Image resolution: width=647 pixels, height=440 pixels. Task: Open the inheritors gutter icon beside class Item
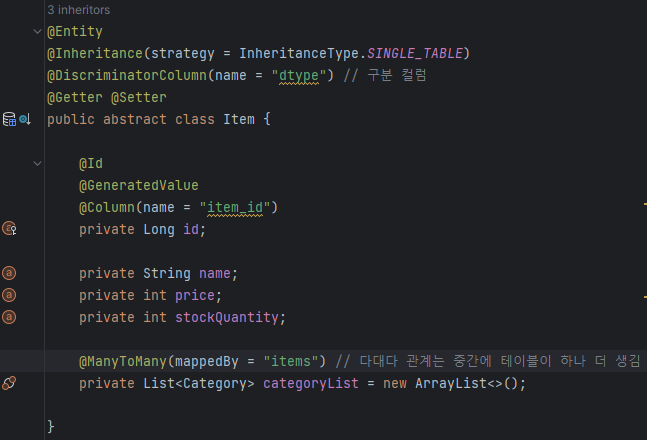(x=25, y=119)
